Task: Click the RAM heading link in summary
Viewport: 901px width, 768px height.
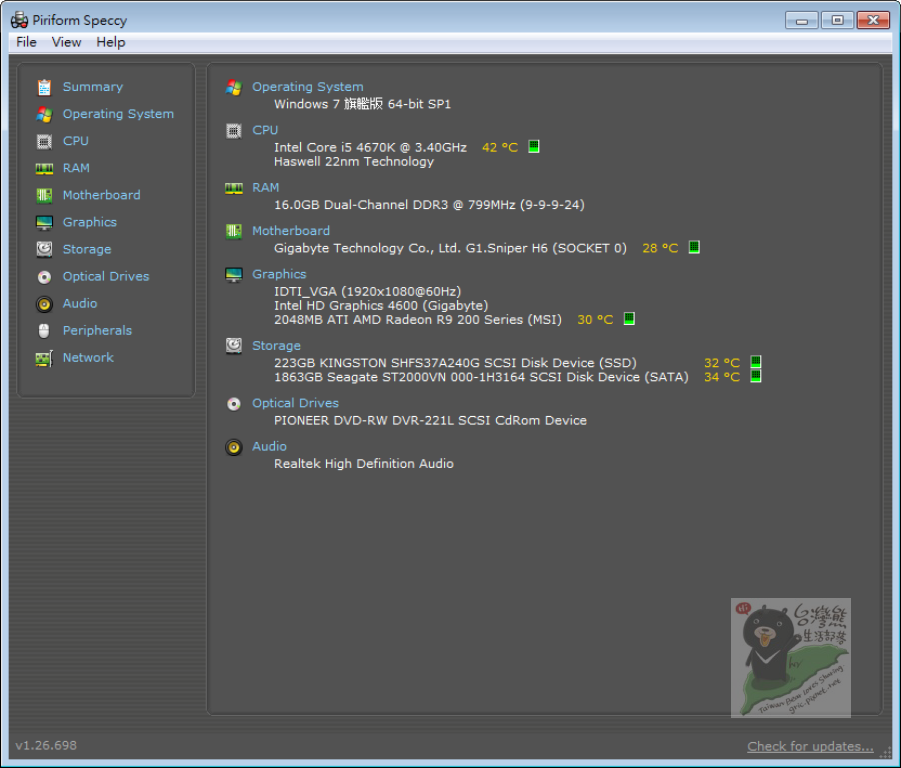Action: point(265,188)
